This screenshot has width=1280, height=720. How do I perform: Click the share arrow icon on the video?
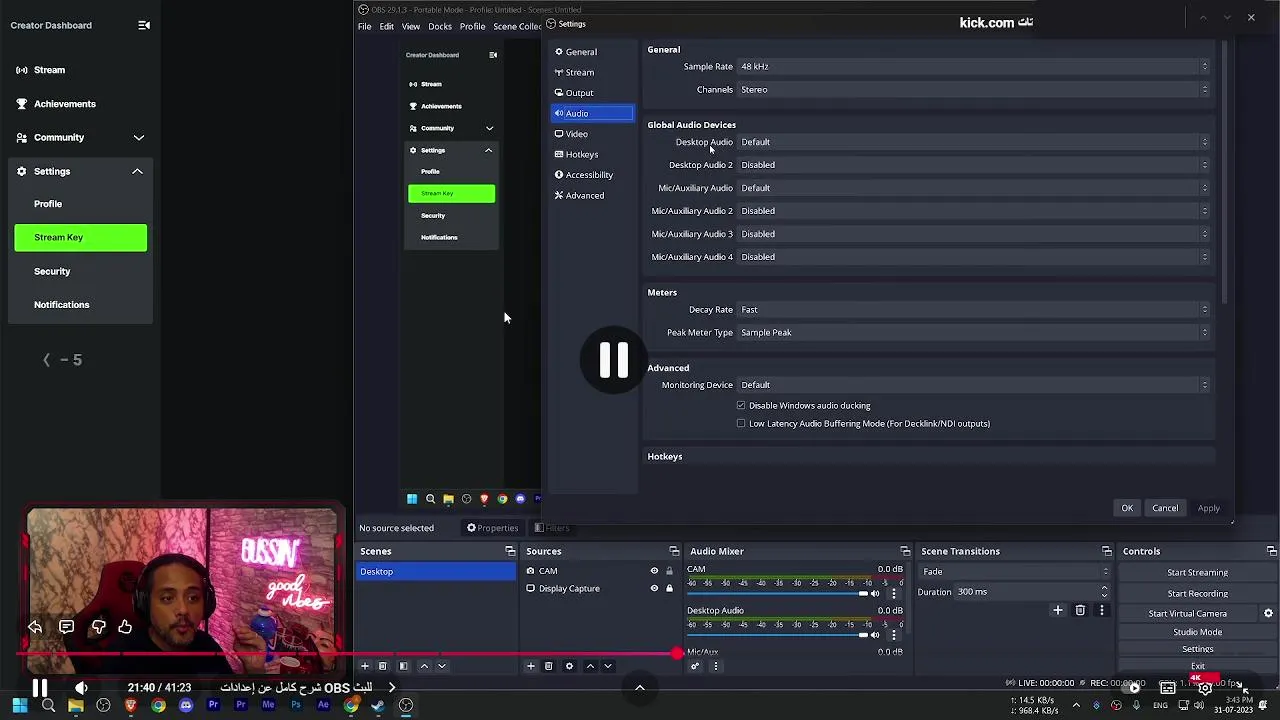tap(35, 627)
